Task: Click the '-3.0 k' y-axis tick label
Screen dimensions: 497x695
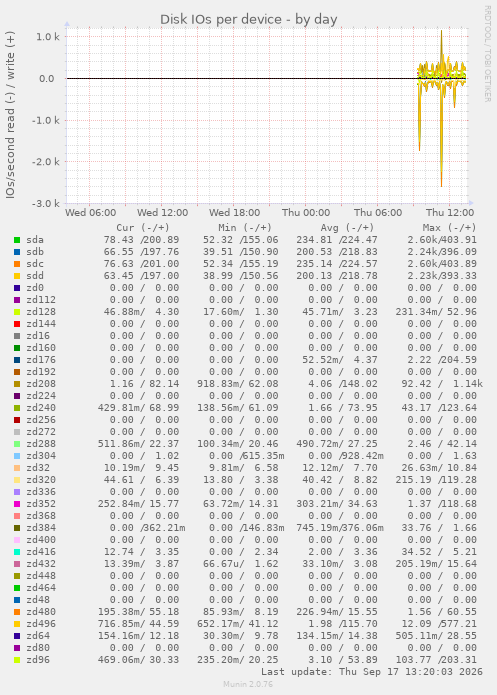Action: [46, 204]
